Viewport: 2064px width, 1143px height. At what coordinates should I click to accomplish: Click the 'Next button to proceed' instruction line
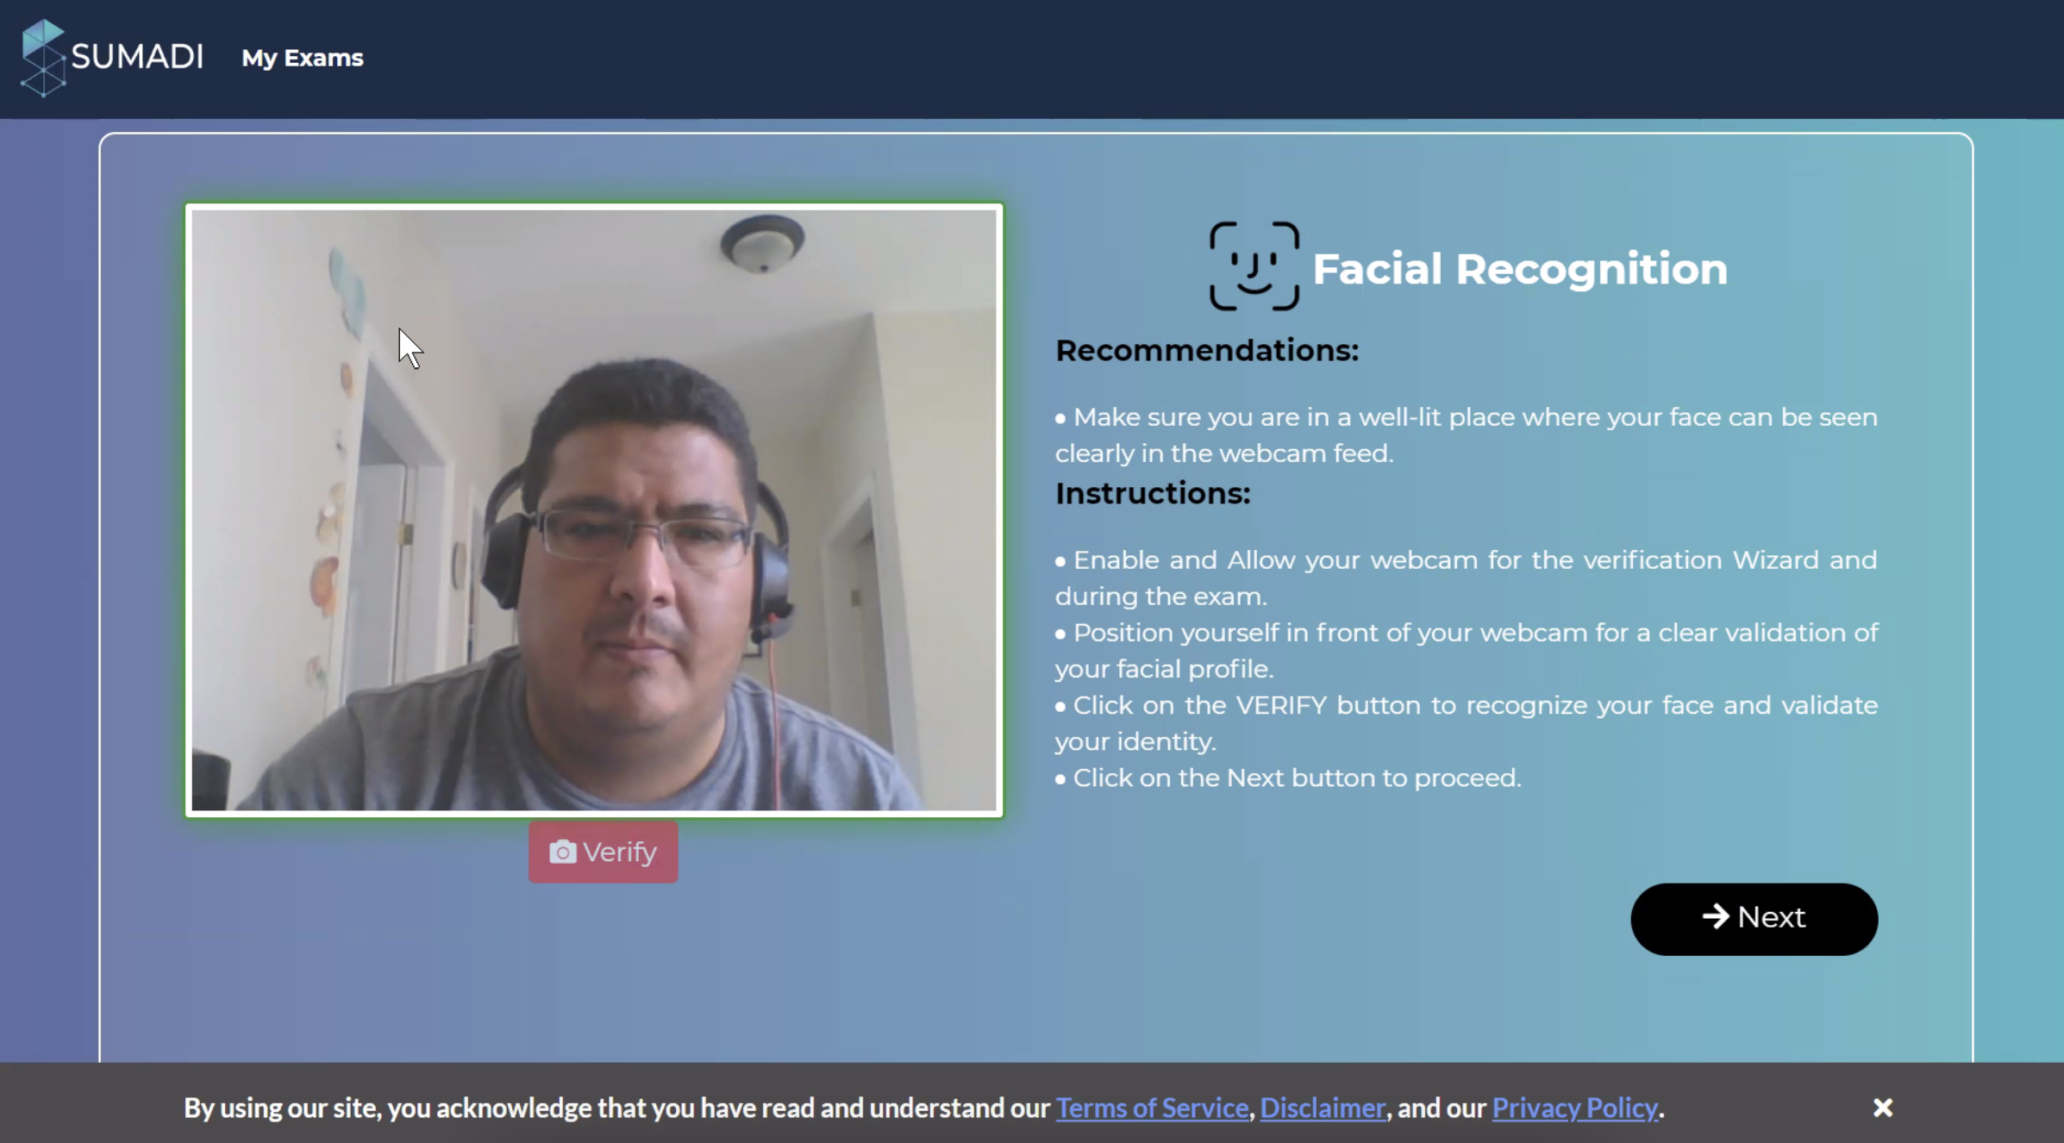tap(1295, 778)
